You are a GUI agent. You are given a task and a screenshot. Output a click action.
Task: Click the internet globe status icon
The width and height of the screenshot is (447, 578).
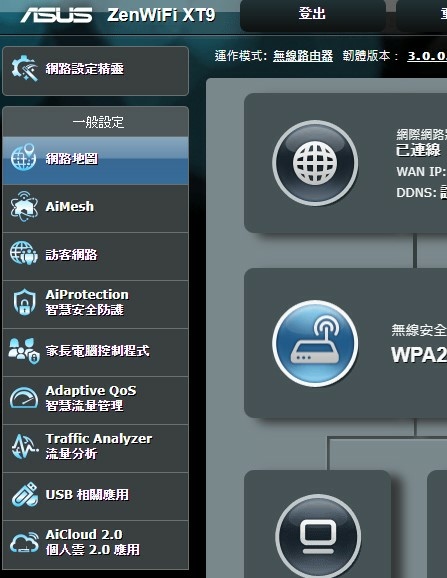(315, 163)
